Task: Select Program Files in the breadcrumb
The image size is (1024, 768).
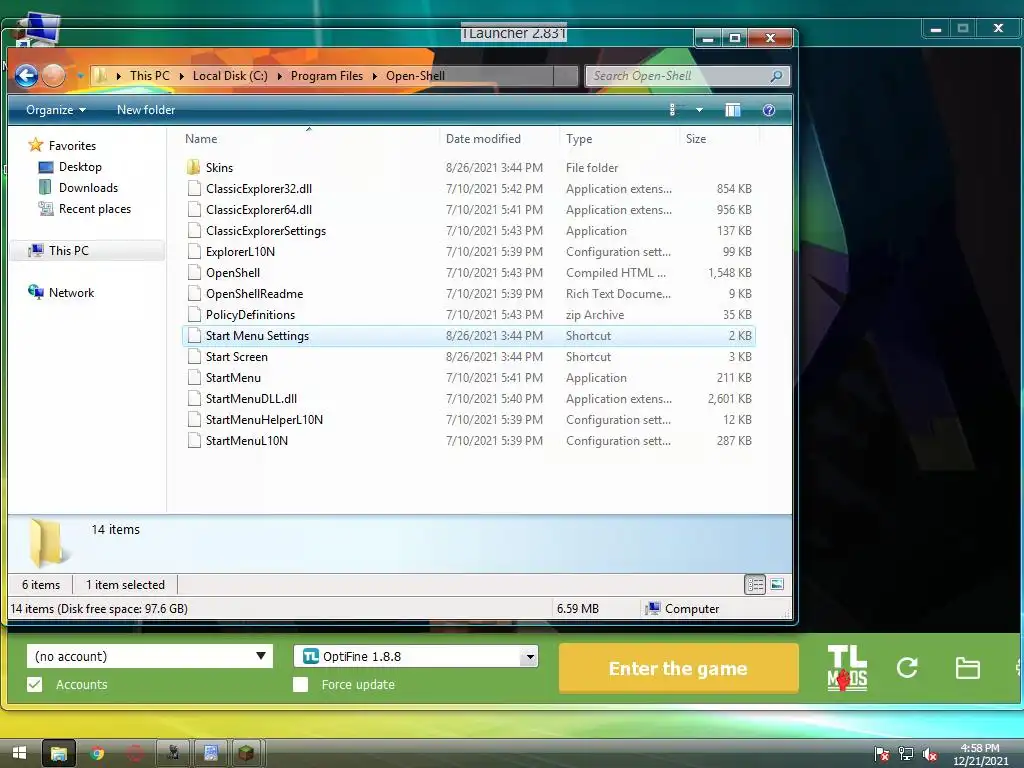Action: coord(327,76)
